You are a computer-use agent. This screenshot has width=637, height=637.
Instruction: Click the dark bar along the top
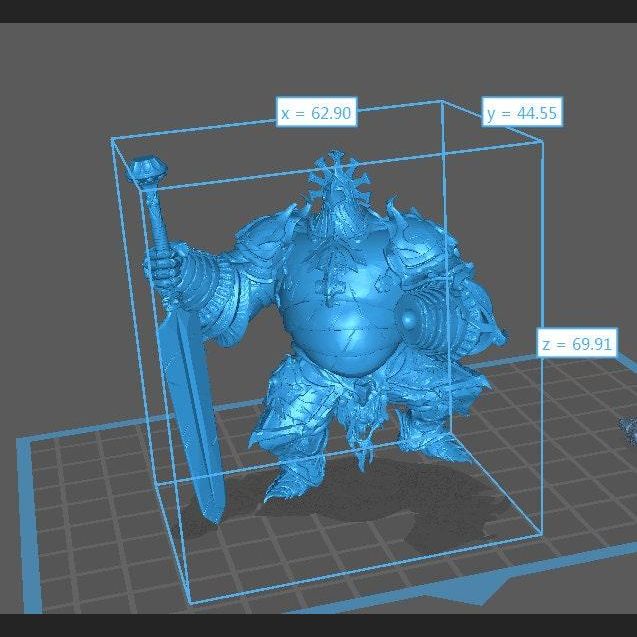click(x=318, y=11)
